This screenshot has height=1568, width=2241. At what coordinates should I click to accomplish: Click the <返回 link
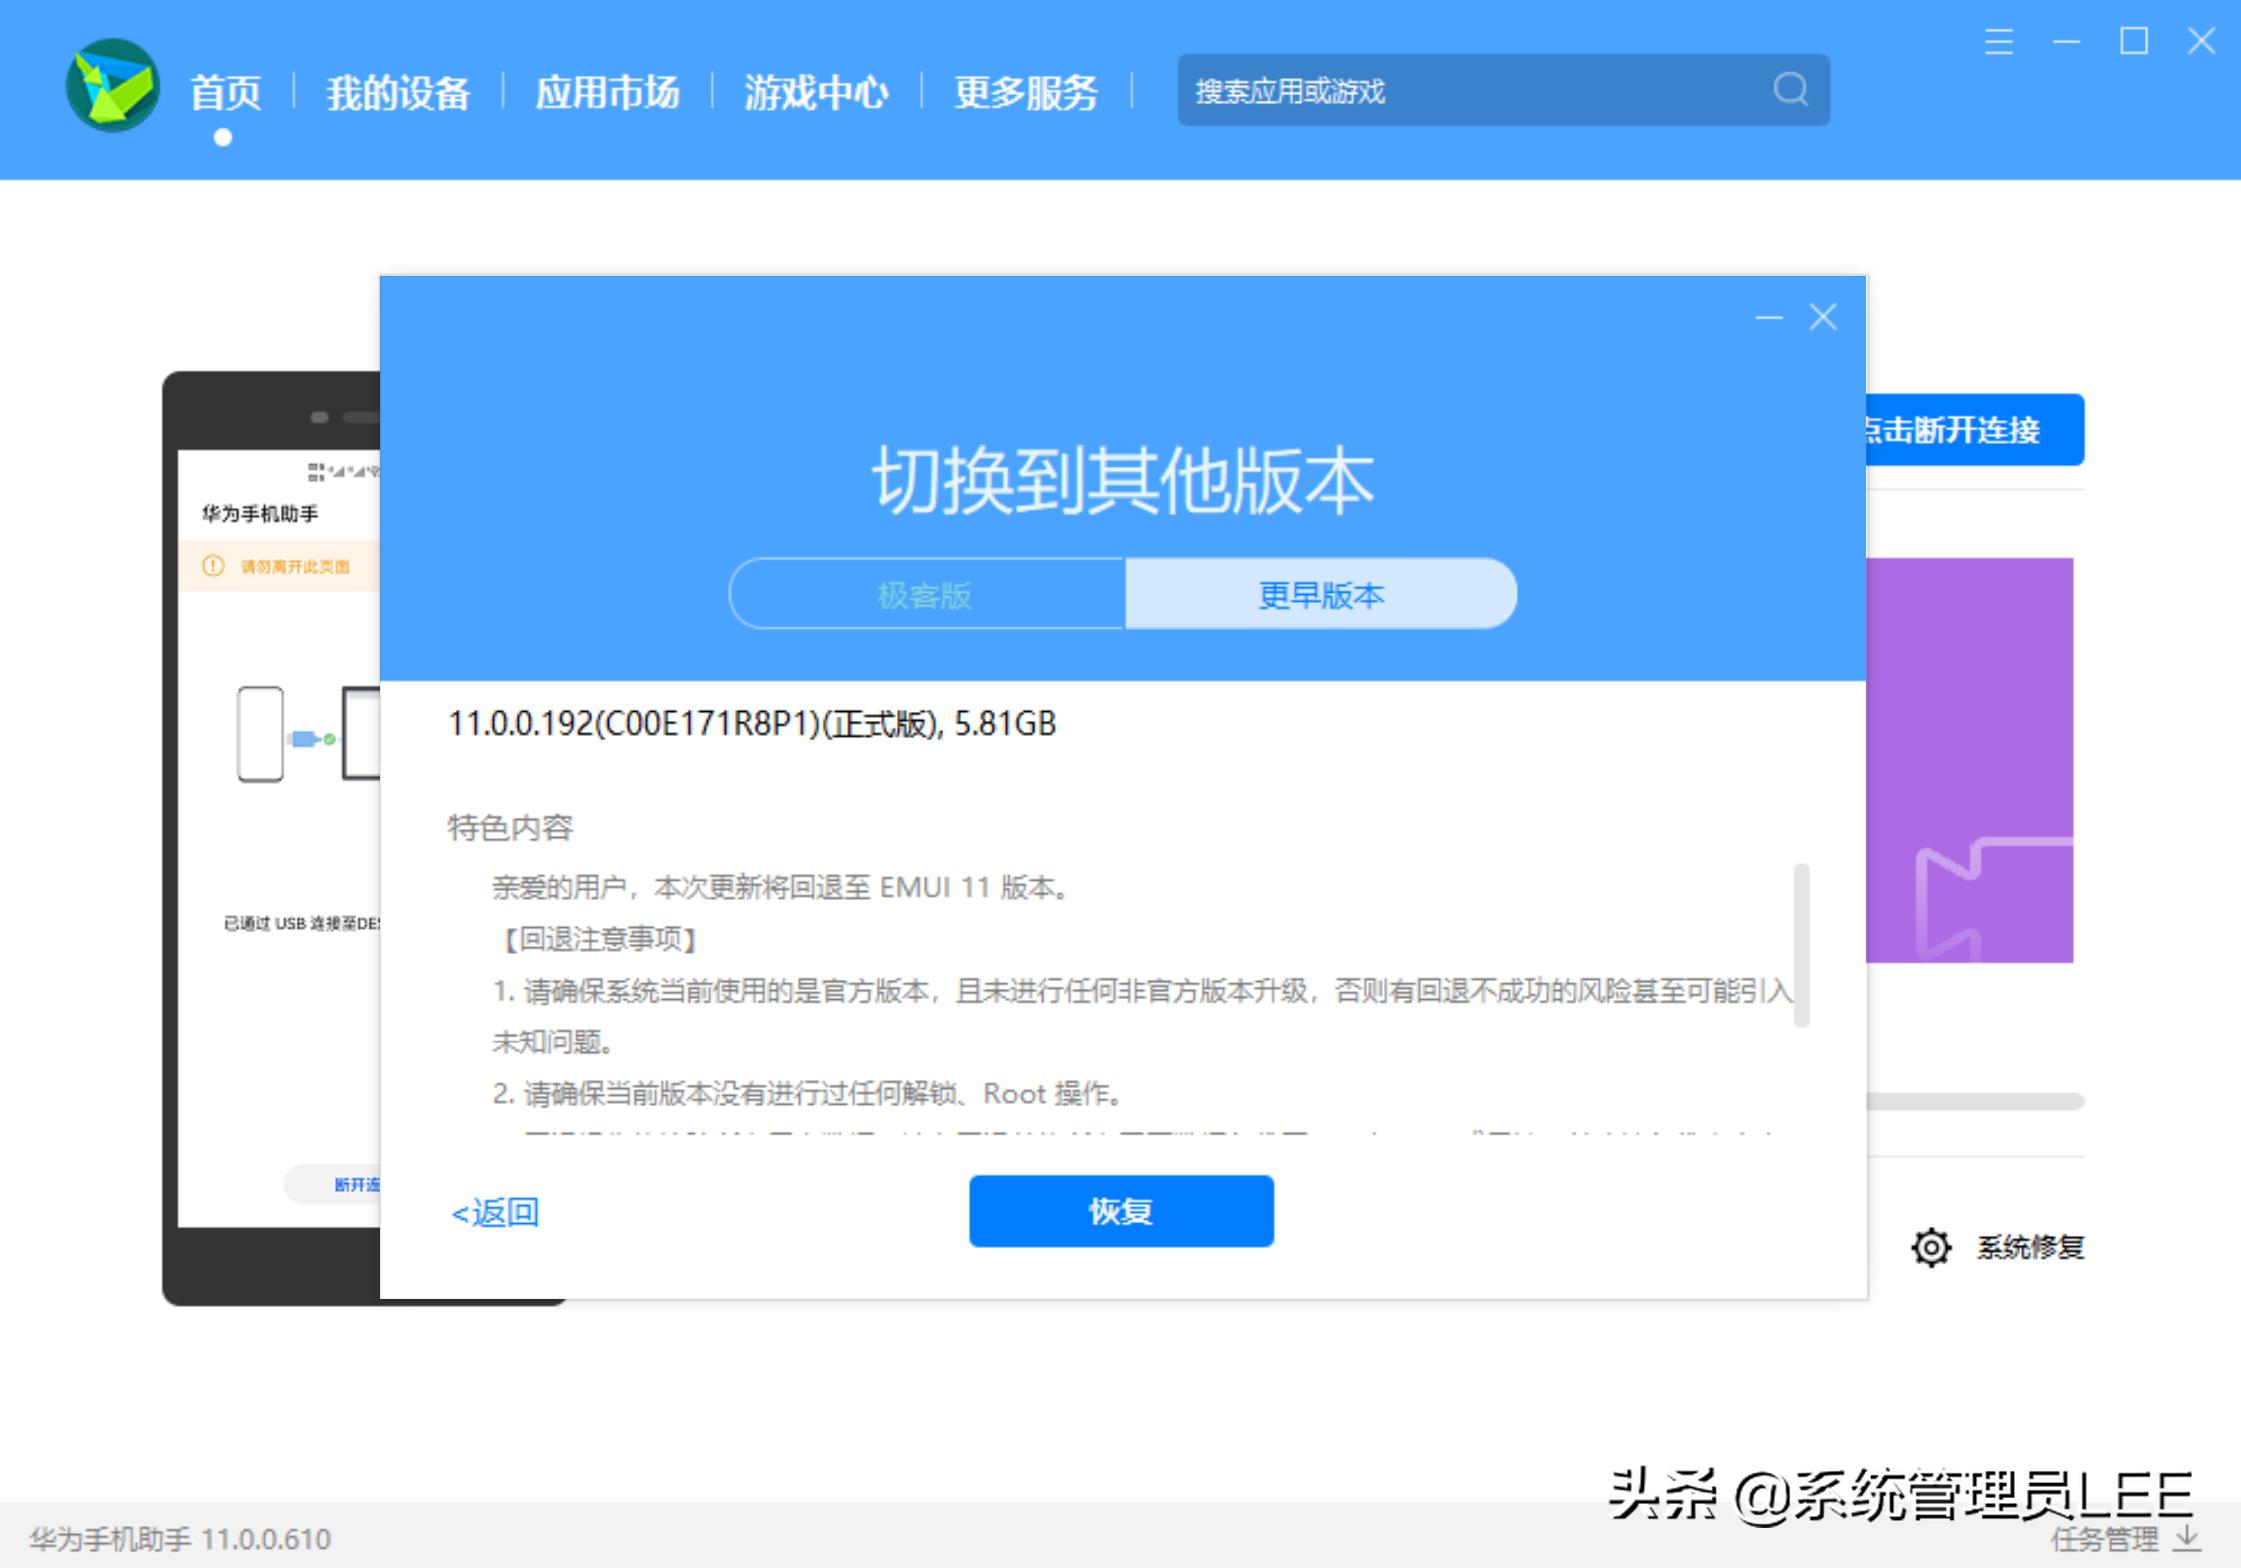(495, 1213)
